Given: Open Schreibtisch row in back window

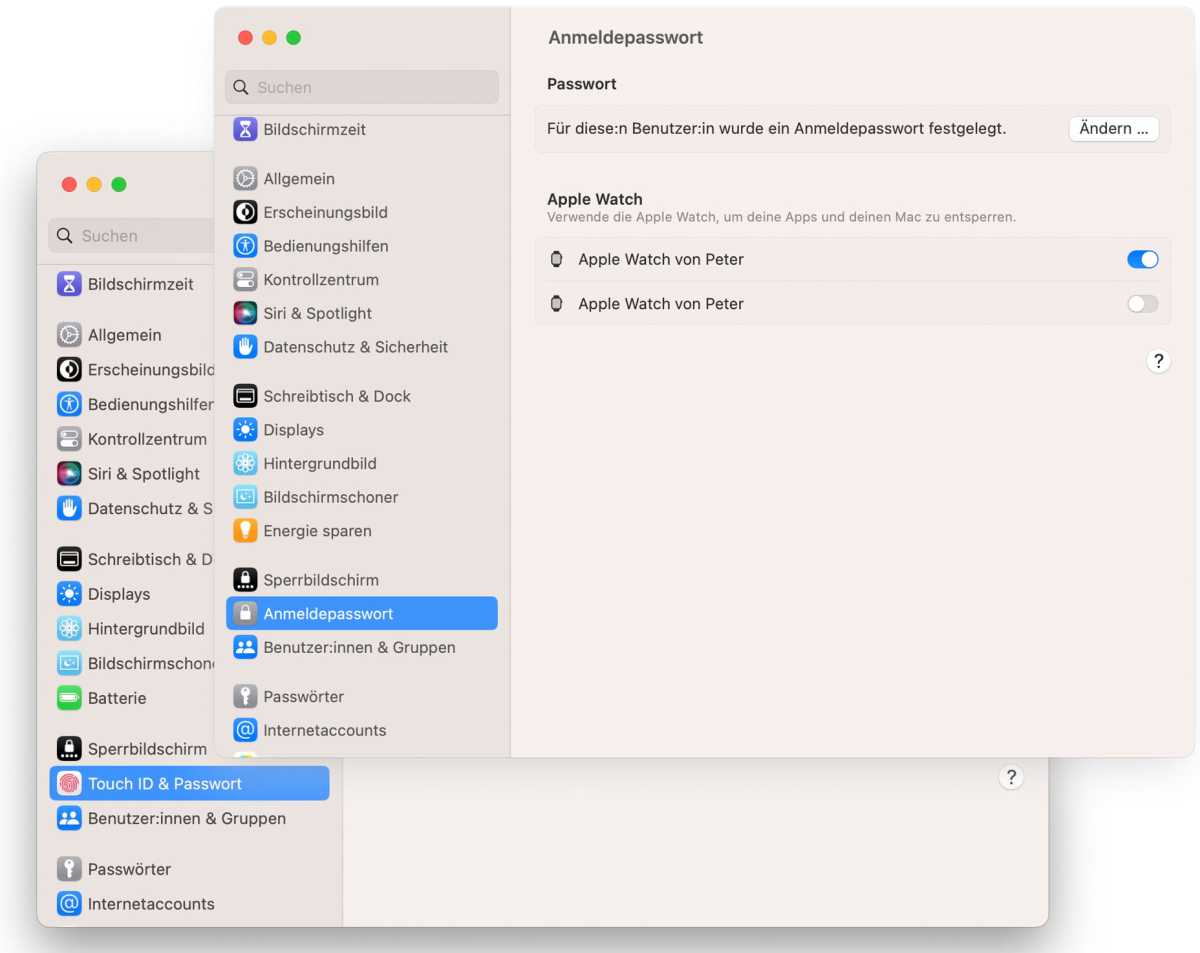Looking at the screenshot, I should tap(132, 559).
